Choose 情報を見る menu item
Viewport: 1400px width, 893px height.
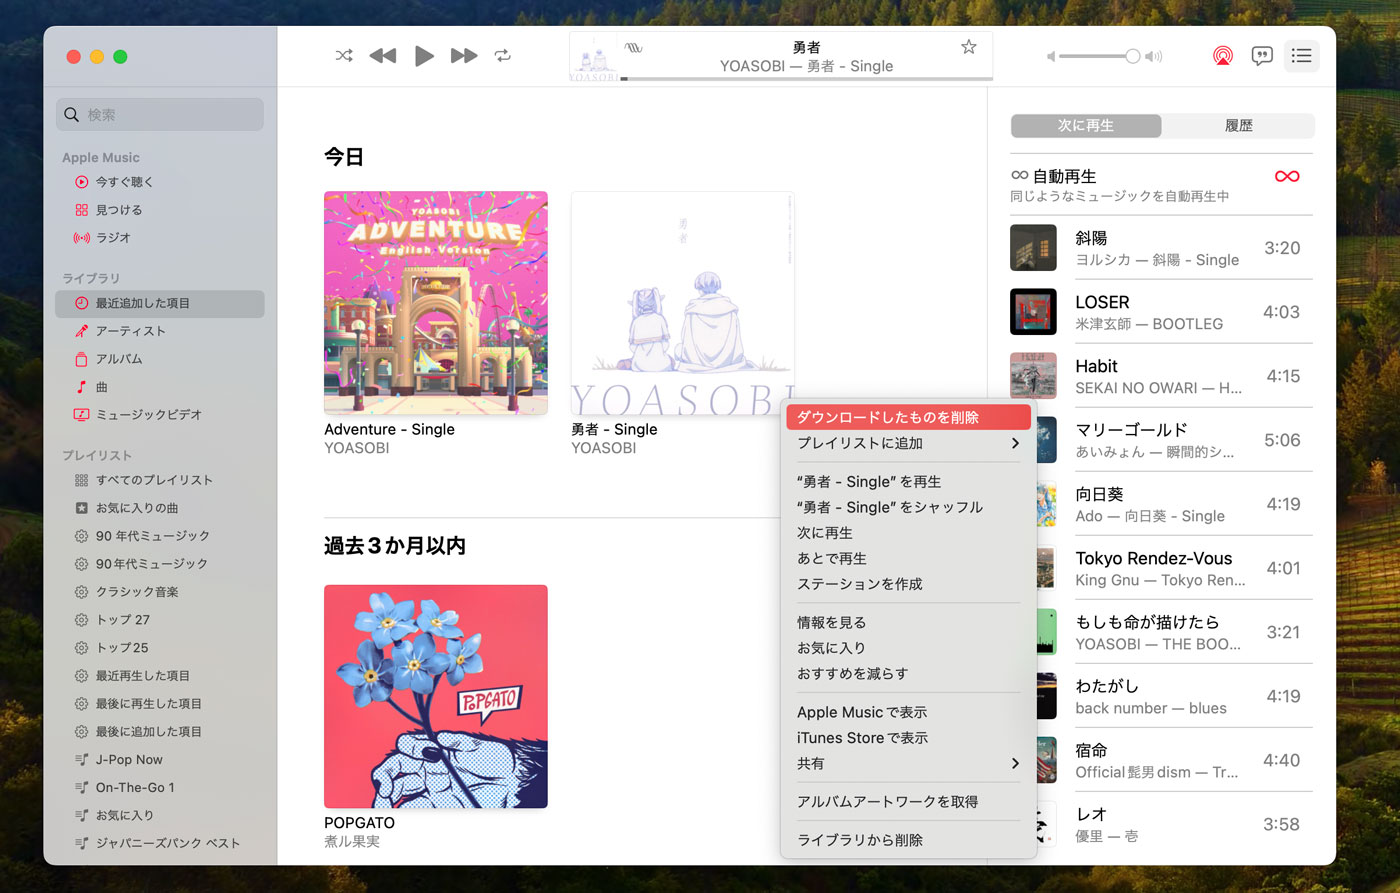pos(908,622)
